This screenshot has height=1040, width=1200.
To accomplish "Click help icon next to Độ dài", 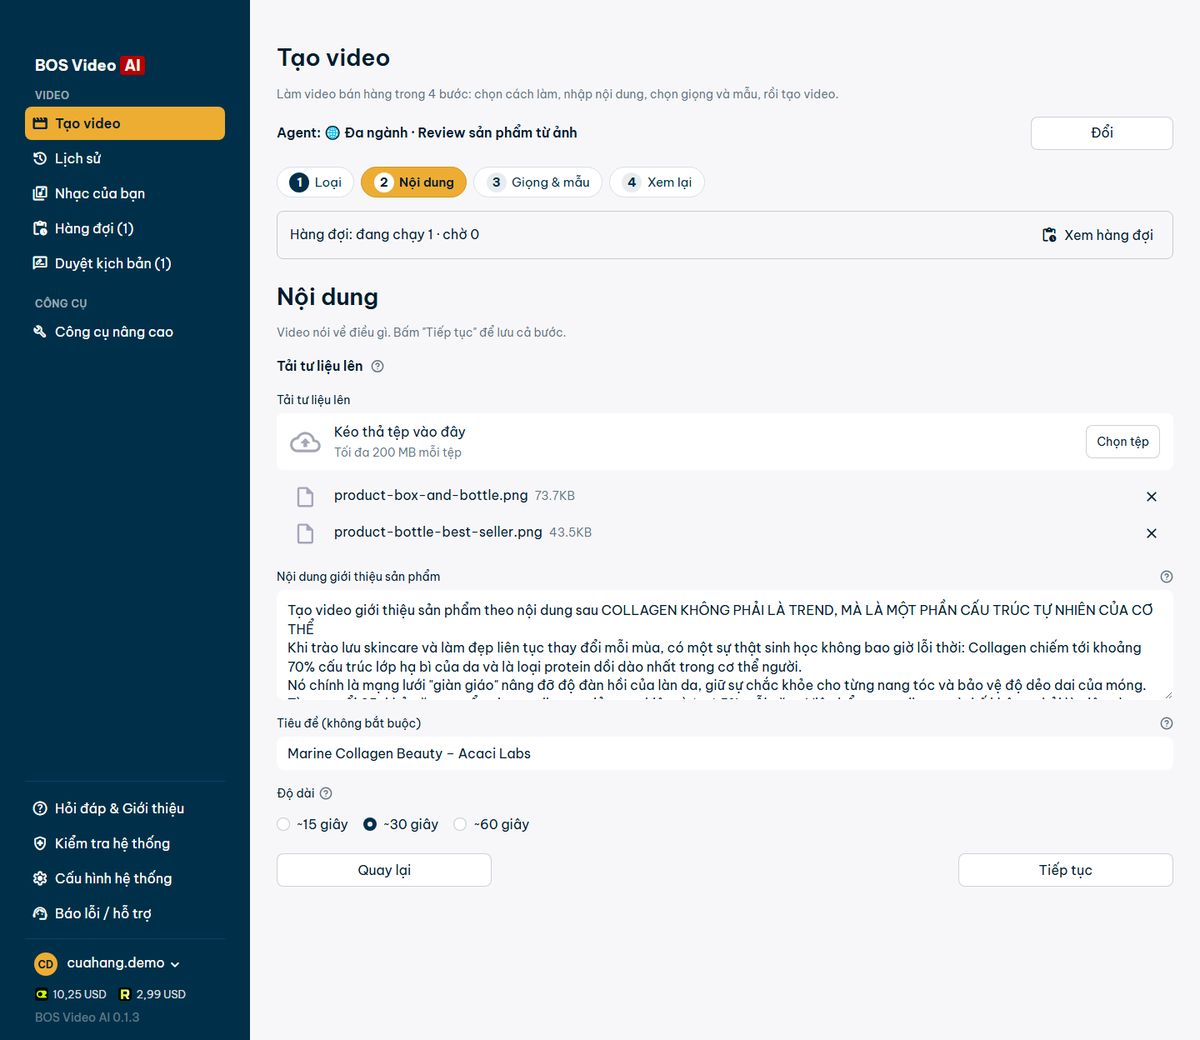I will pos(325,793).
